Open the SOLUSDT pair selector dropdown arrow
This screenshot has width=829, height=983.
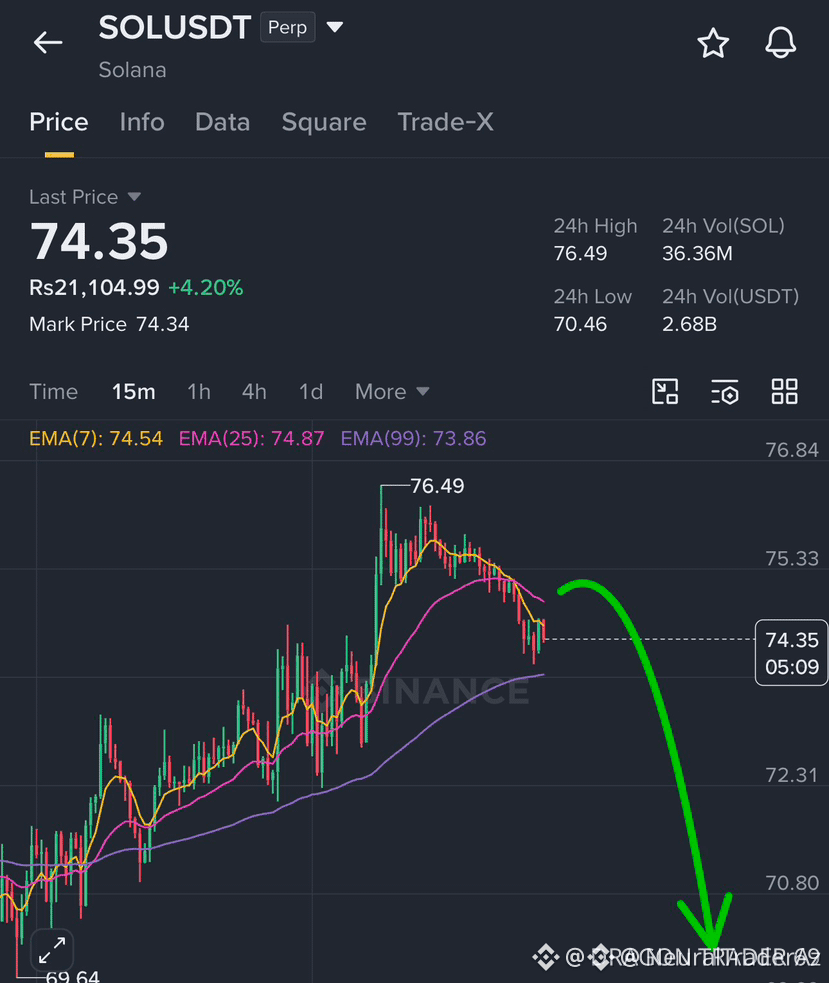coord(335,27)
